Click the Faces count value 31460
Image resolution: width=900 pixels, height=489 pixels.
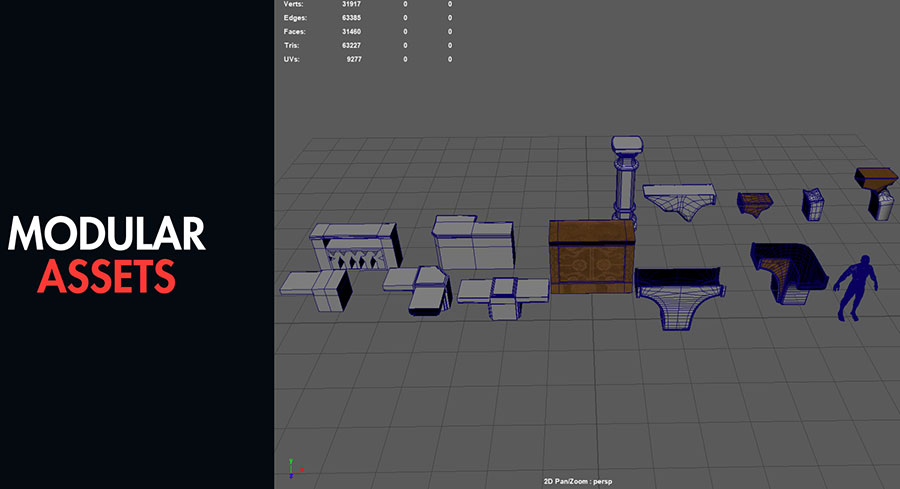click(x=351, y=32)
